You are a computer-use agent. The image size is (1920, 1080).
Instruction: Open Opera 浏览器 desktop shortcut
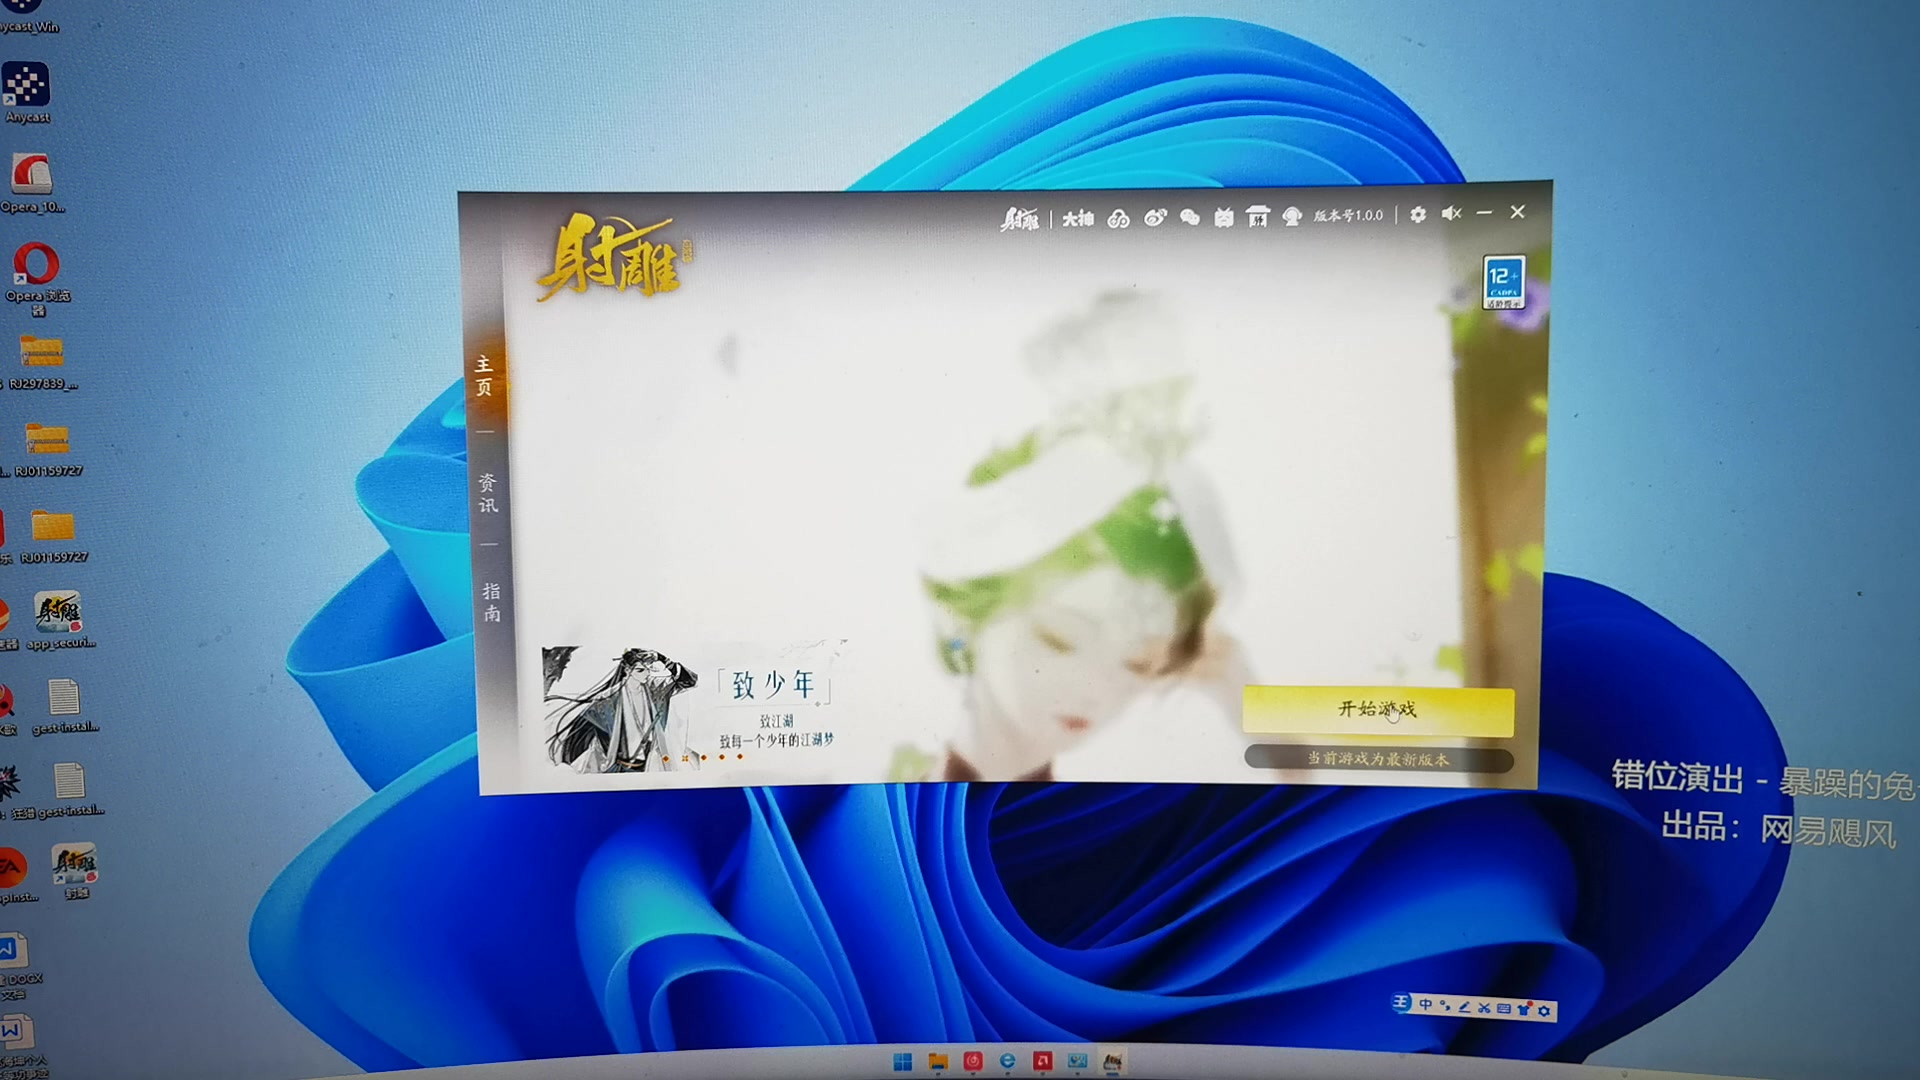(37, 277)
